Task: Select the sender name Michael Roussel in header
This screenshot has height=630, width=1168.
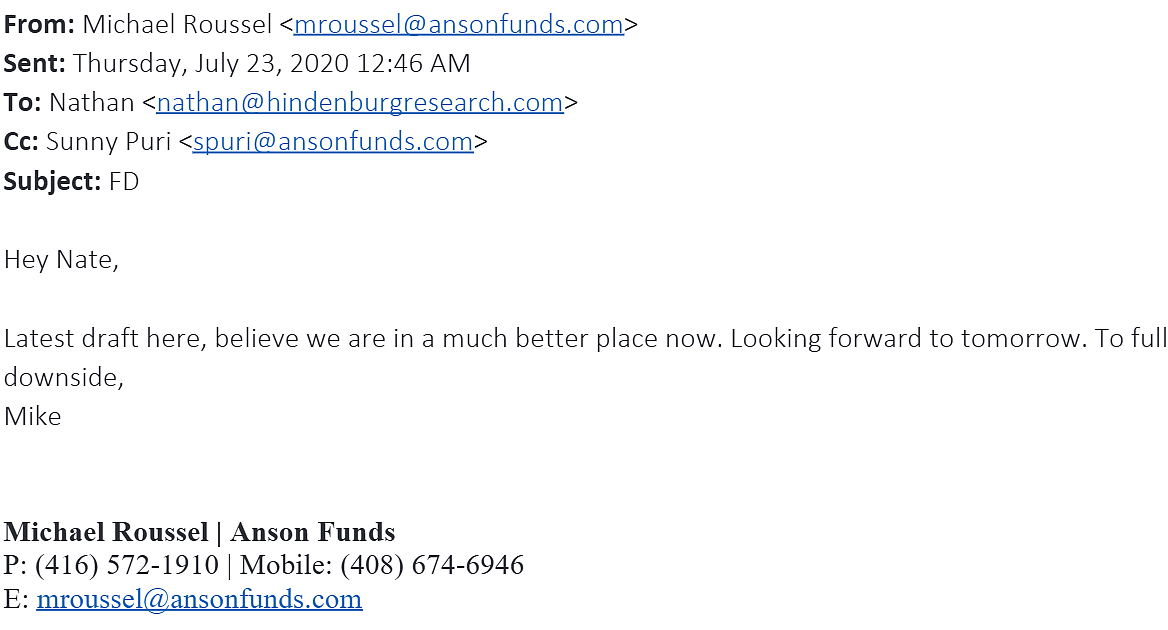Action: click(177, 25)
